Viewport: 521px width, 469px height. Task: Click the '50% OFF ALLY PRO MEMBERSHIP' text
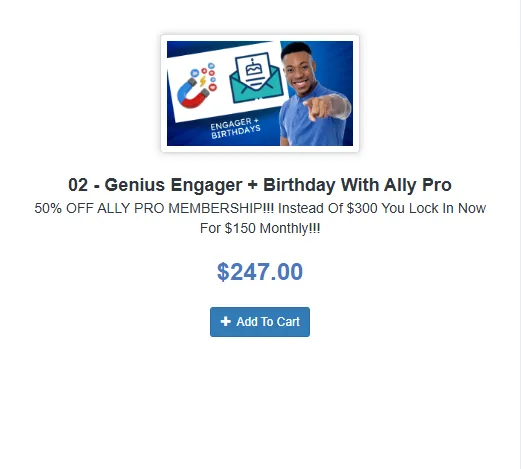154,208
